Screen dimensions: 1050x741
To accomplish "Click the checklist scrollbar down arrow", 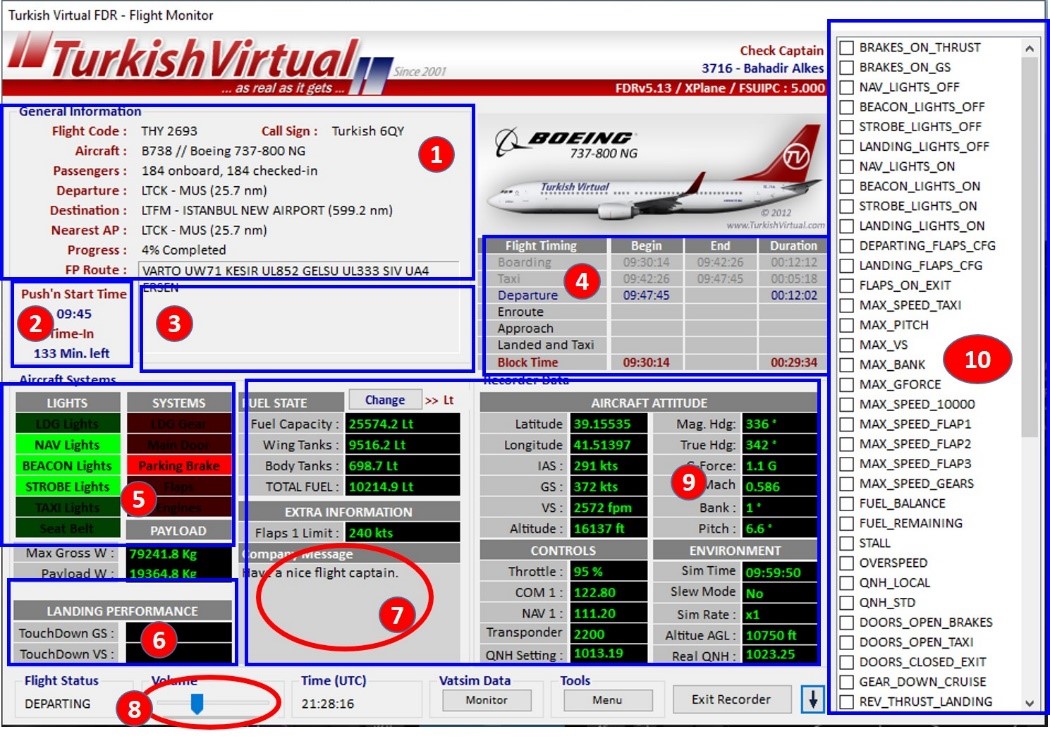I will click(1029, 702).
